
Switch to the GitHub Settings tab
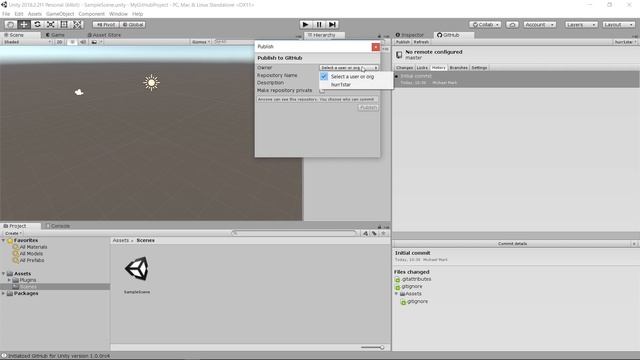[x=479, y=68]
